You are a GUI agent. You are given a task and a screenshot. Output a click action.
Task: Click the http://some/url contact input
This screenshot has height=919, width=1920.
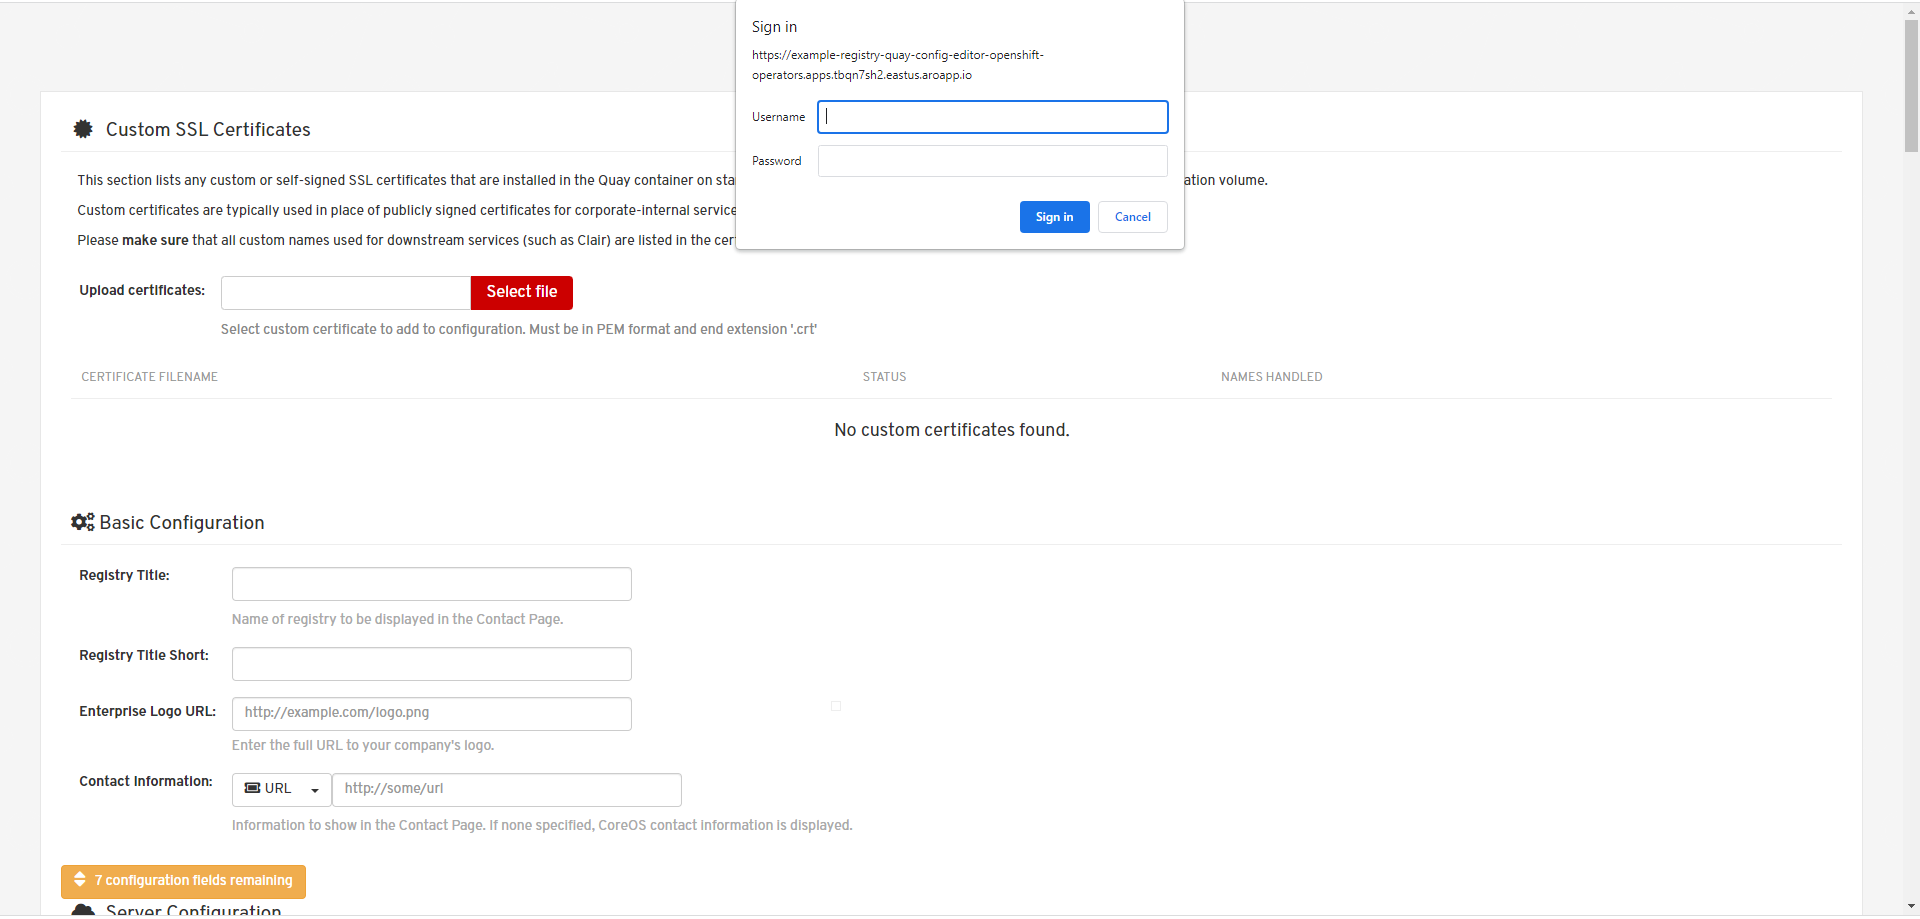pyautogui.click(x=506, y=789)
